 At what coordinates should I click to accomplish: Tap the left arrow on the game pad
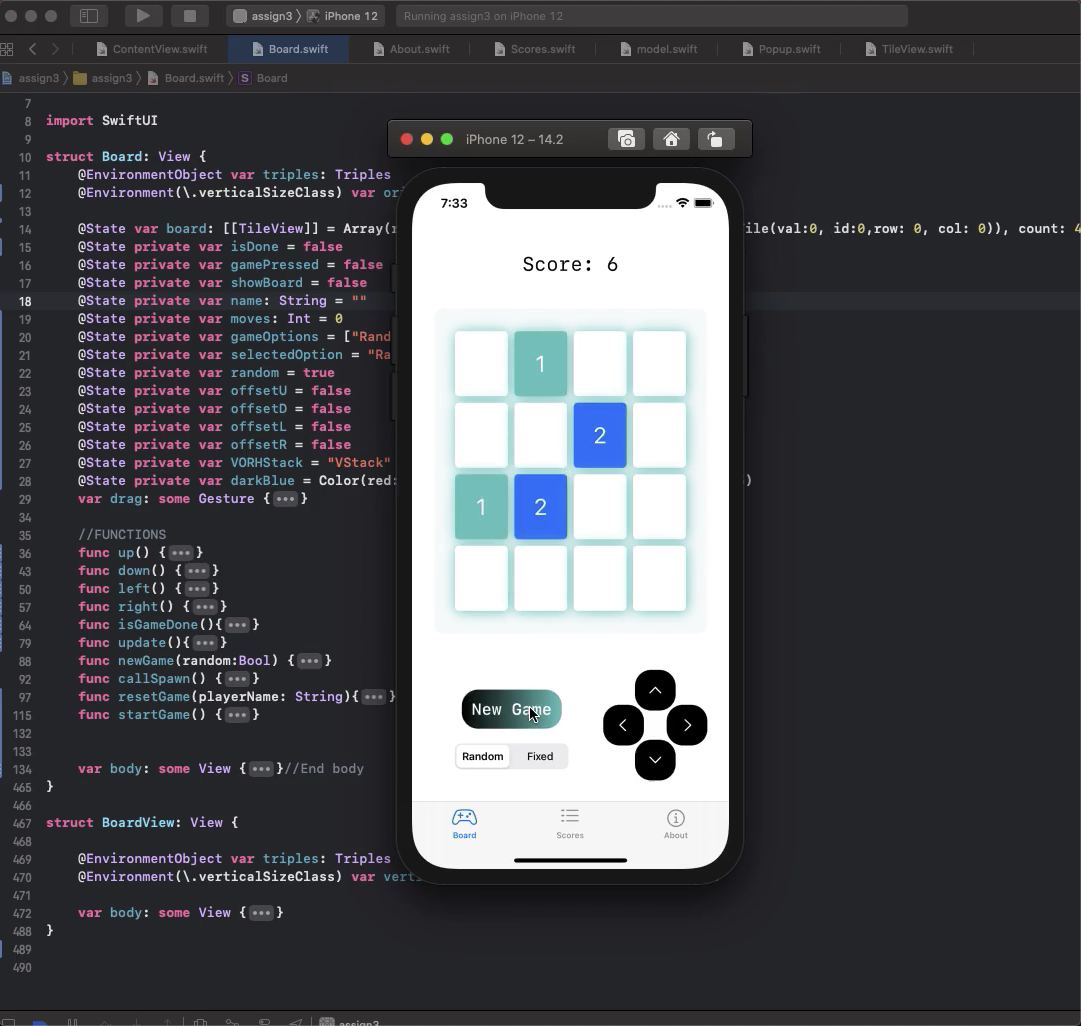(623, 725)
